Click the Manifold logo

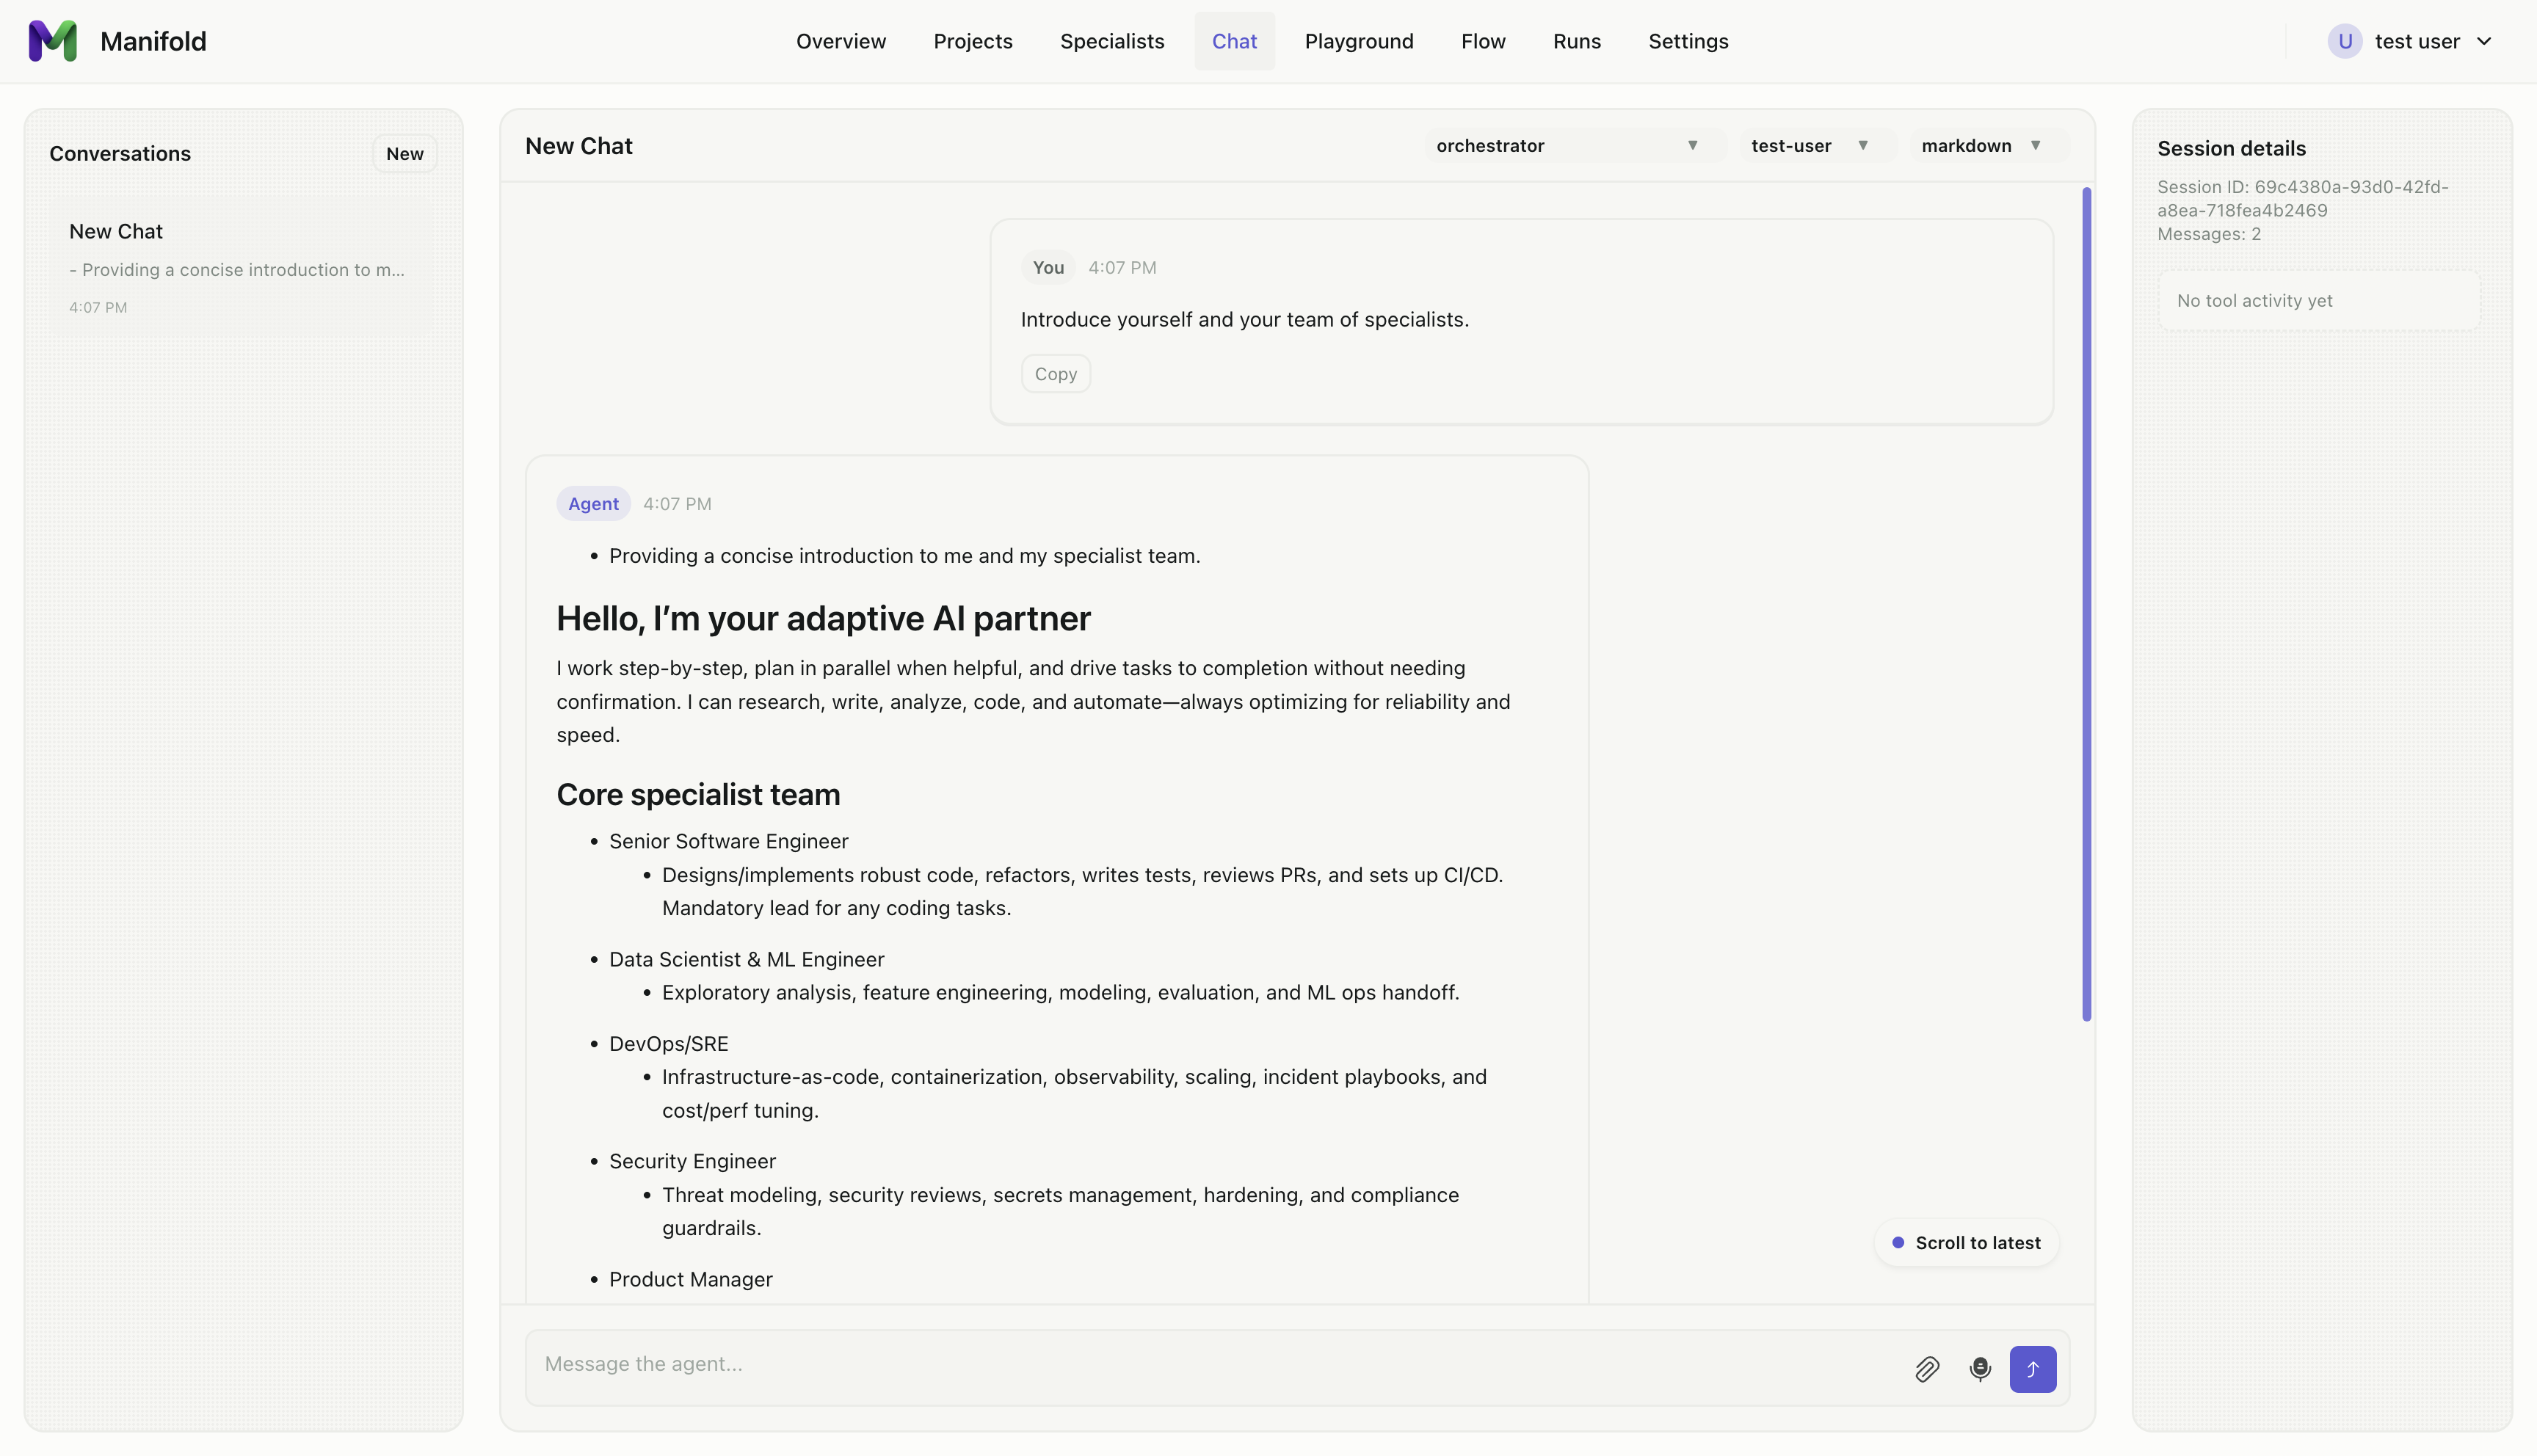pyautogui.click(x=53, y=41)
